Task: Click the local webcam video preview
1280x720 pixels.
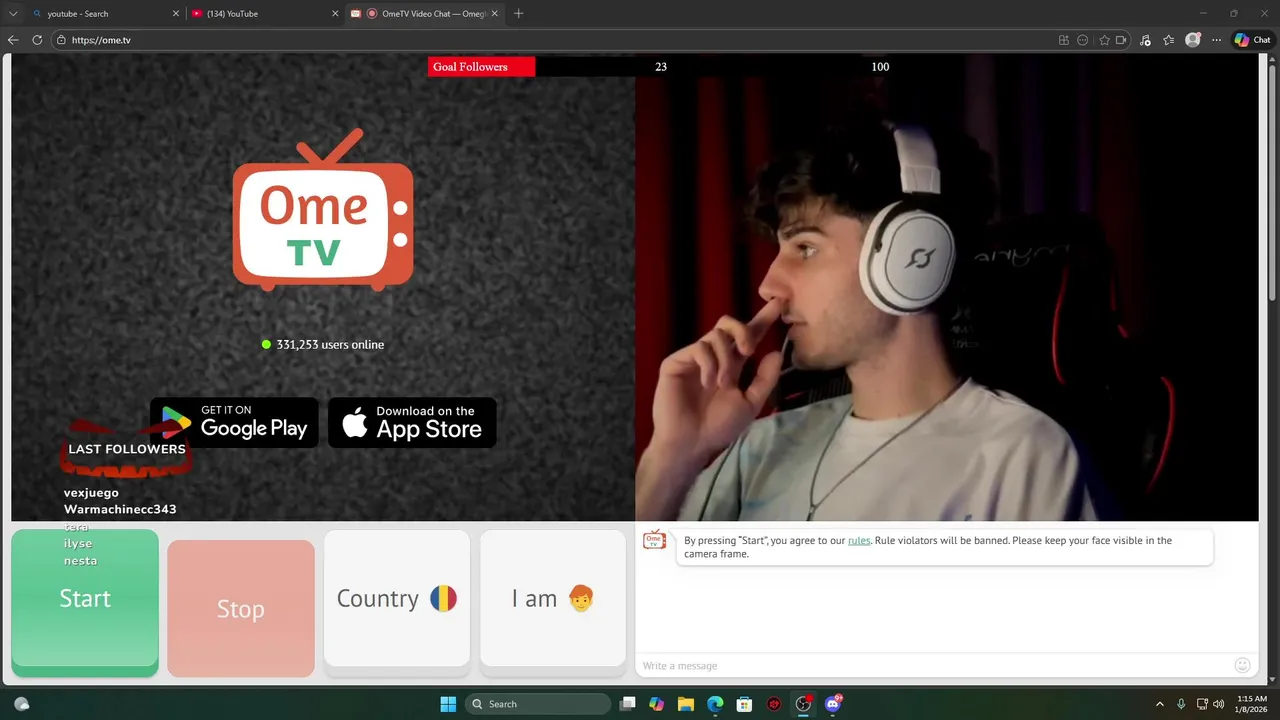Action: pyautogui.click(x=946, y=287)
